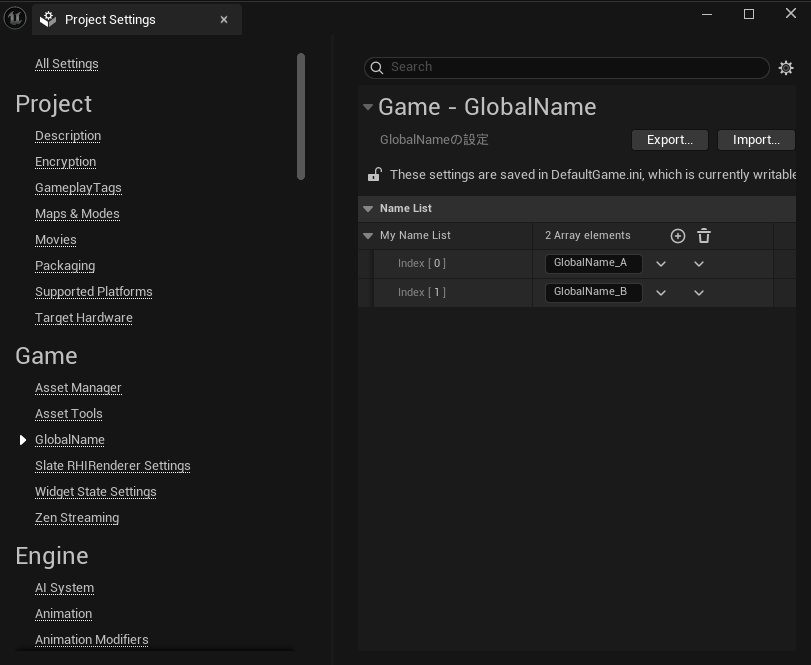This screenshot has height=665, width=811.
Task: Collapse the My Name List array
Action: (368, 236)
